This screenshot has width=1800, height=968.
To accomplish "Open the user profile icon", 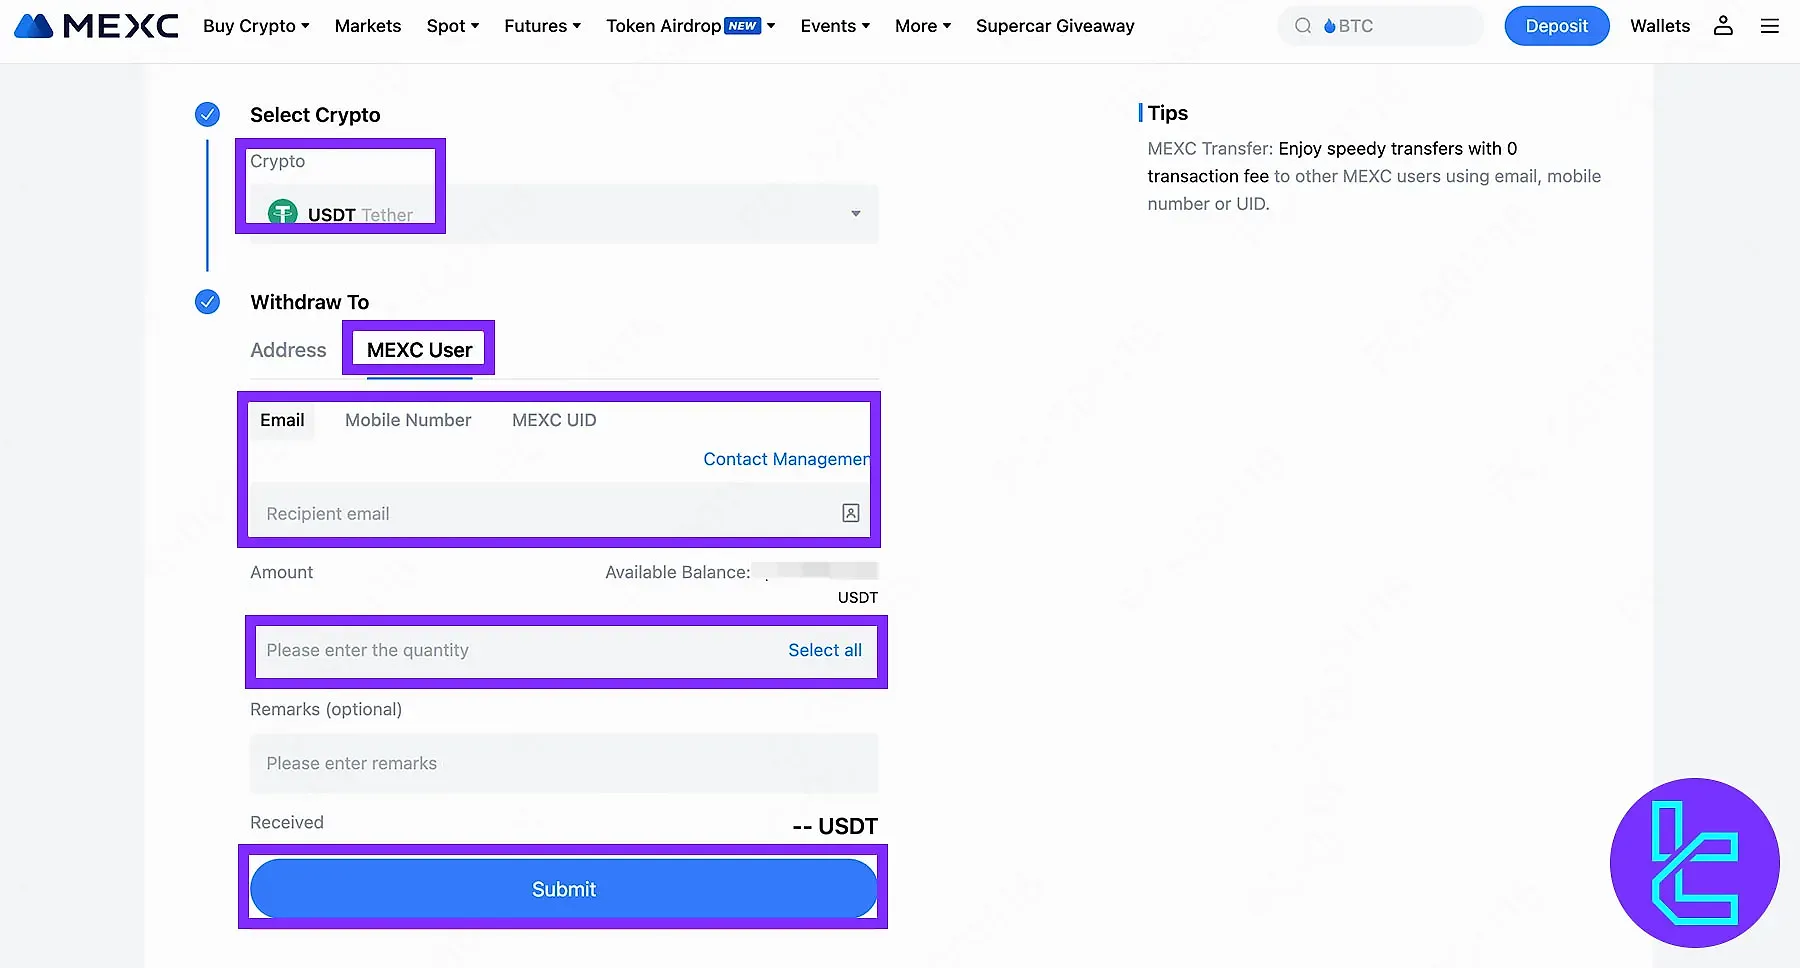I will (1723, 26).
